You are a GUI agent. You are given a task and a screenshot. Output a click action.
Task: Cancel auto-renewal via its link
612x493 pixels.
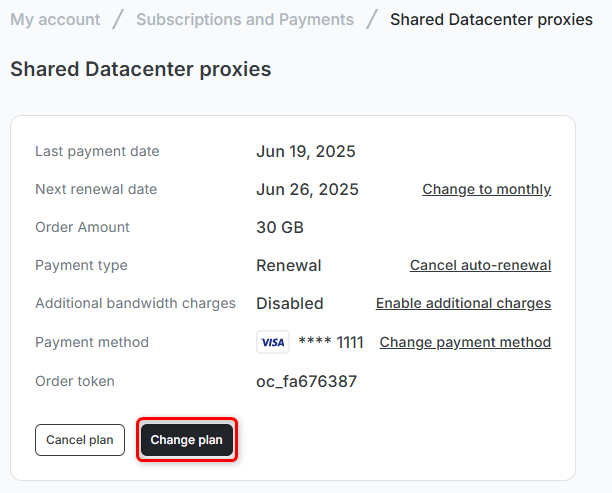tap(480, 265)
